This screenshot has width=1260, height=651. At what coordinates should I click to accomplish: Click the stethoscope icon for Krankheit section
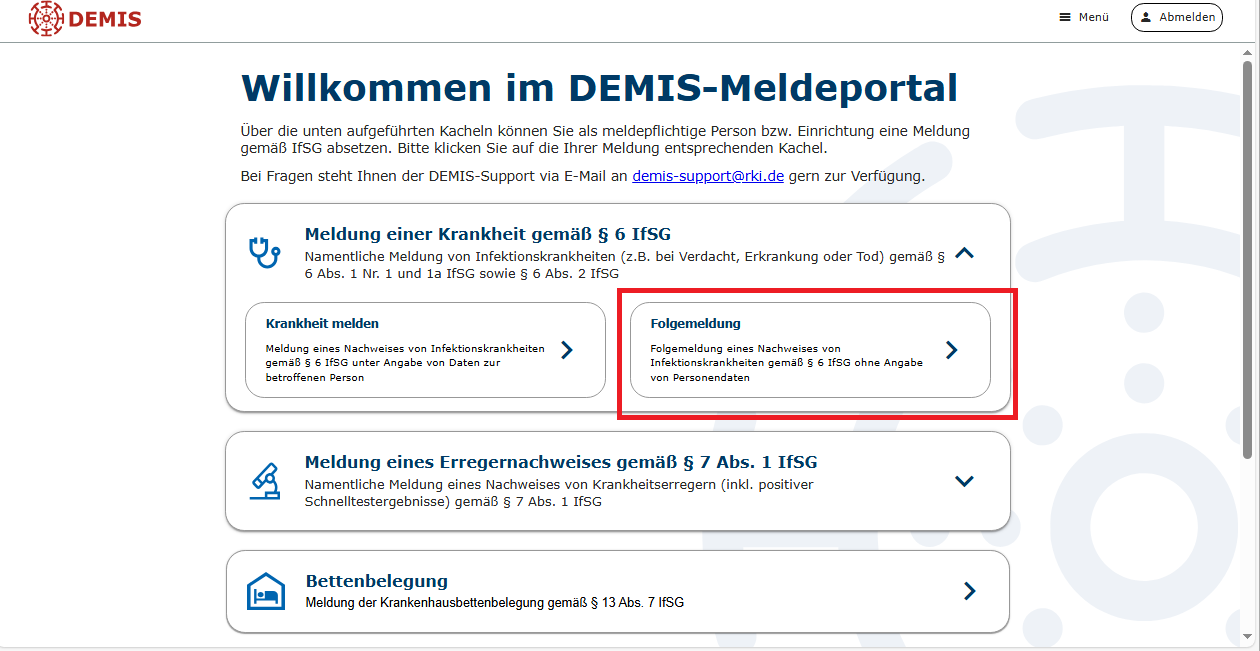tap(264, 252)
